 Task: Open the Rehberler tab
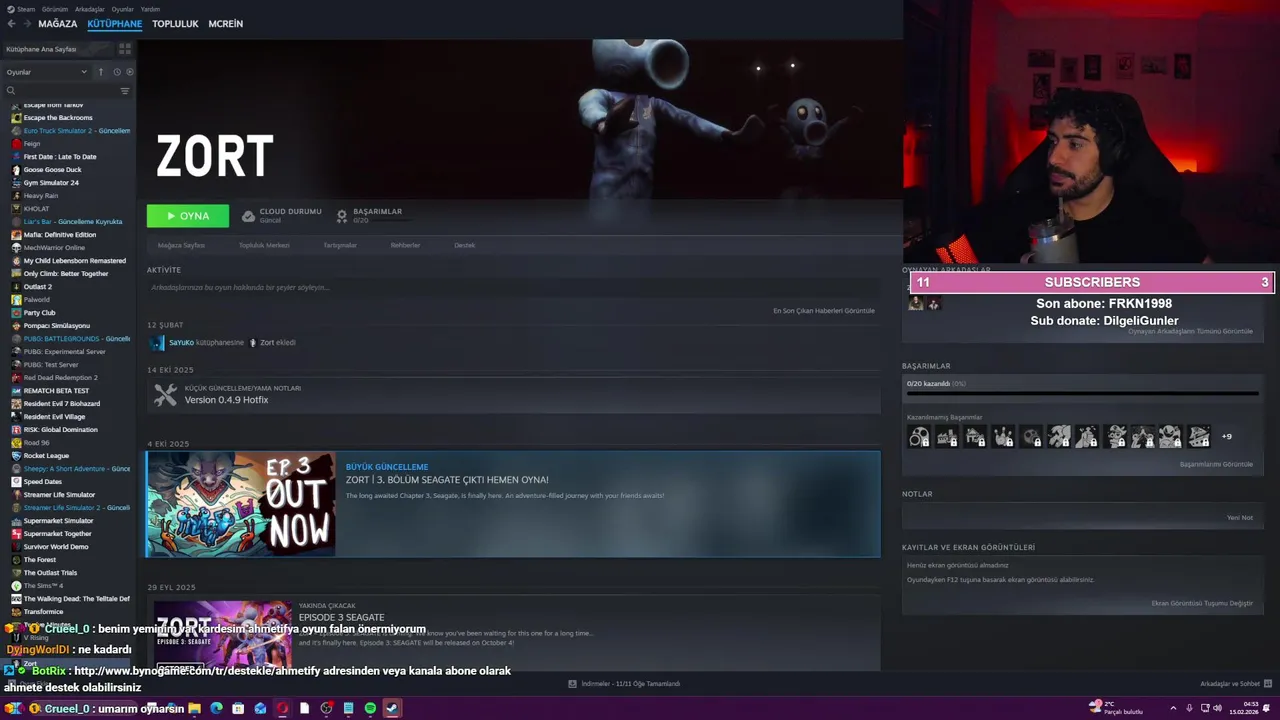point(405,245)
